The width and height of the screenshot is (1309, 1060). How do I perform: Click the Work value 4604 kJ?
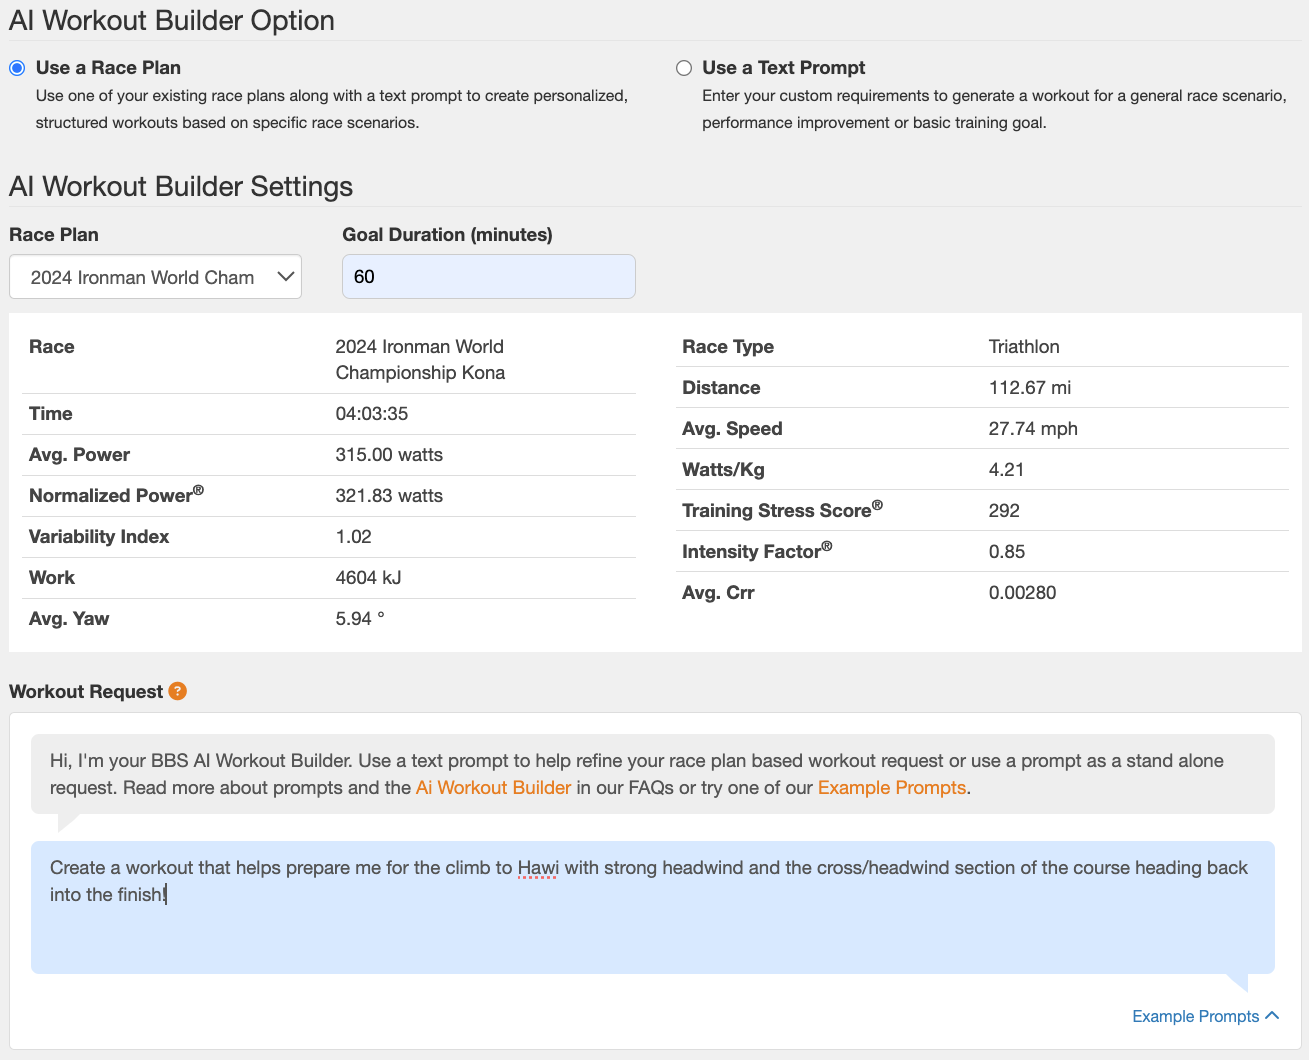tap(369, 578)
